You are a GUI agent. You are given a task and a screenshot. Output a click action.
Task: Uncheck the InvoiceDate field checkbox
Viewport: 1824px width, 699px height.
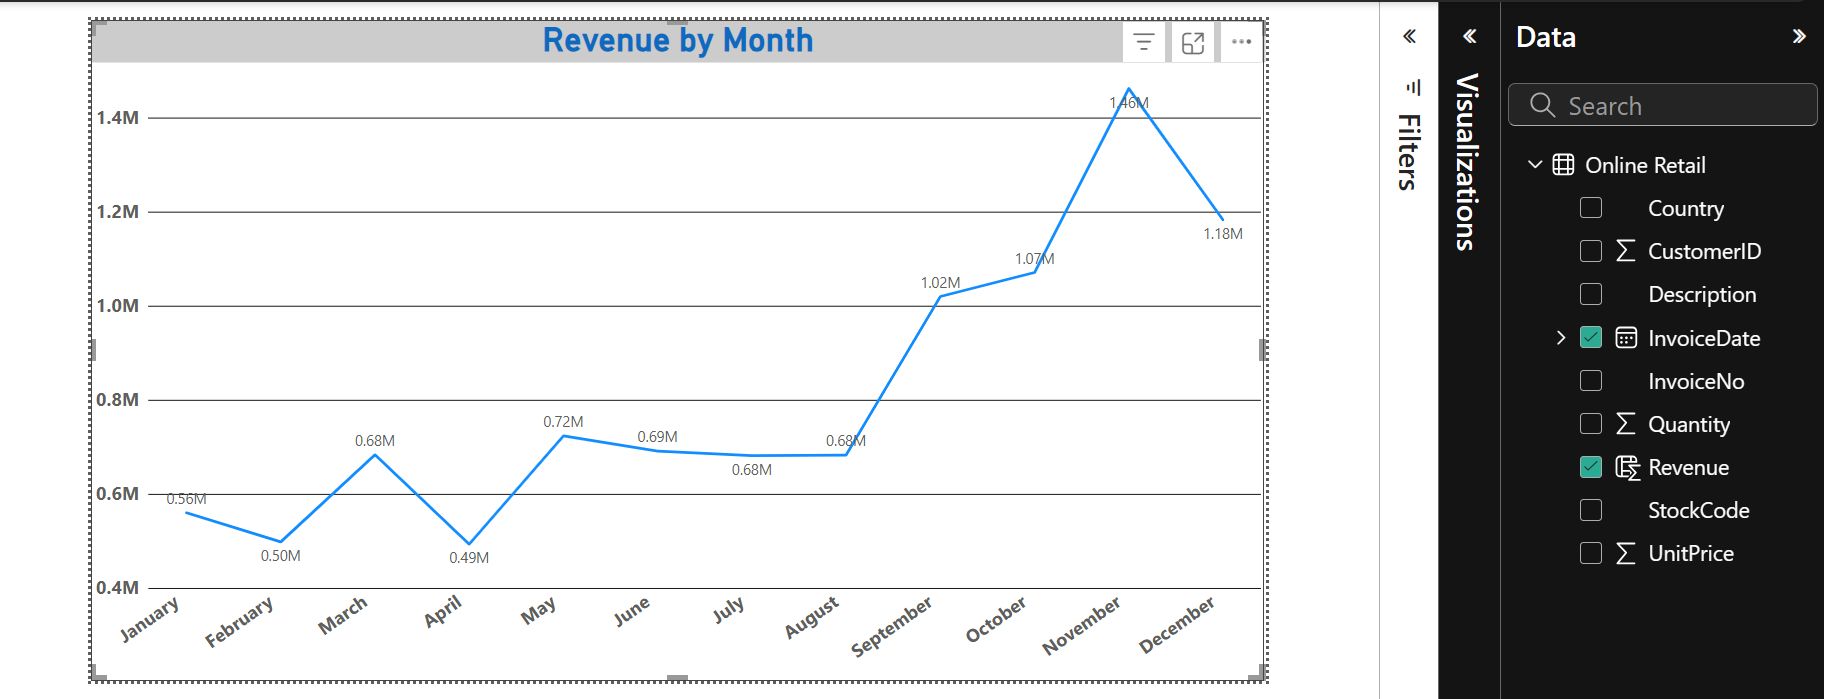click(x=1591, y=337)
